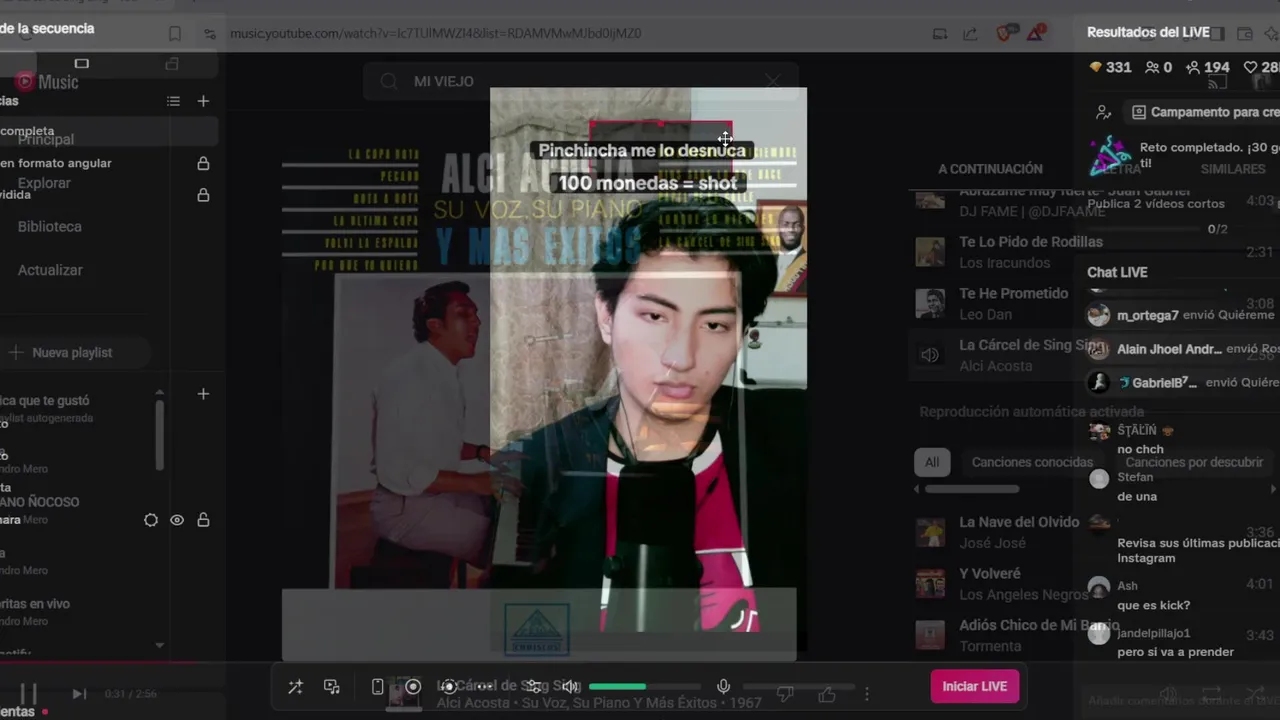
Task: Click the bookmark icon in address bar
Action: (175, 34)
